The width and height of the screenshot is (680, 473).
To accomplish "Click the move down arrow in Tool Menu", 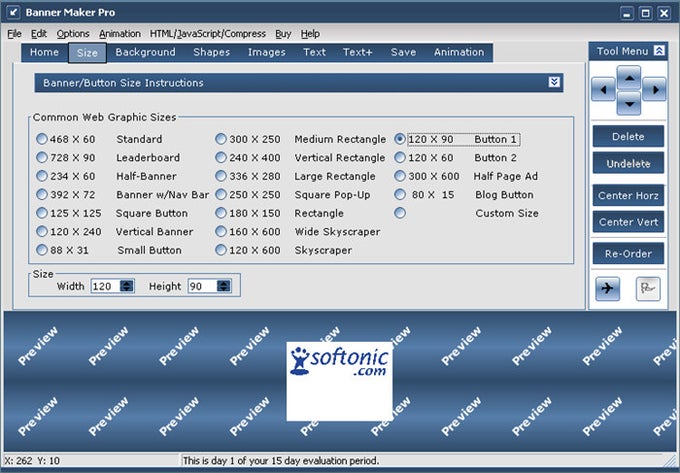I will [629, 103].
